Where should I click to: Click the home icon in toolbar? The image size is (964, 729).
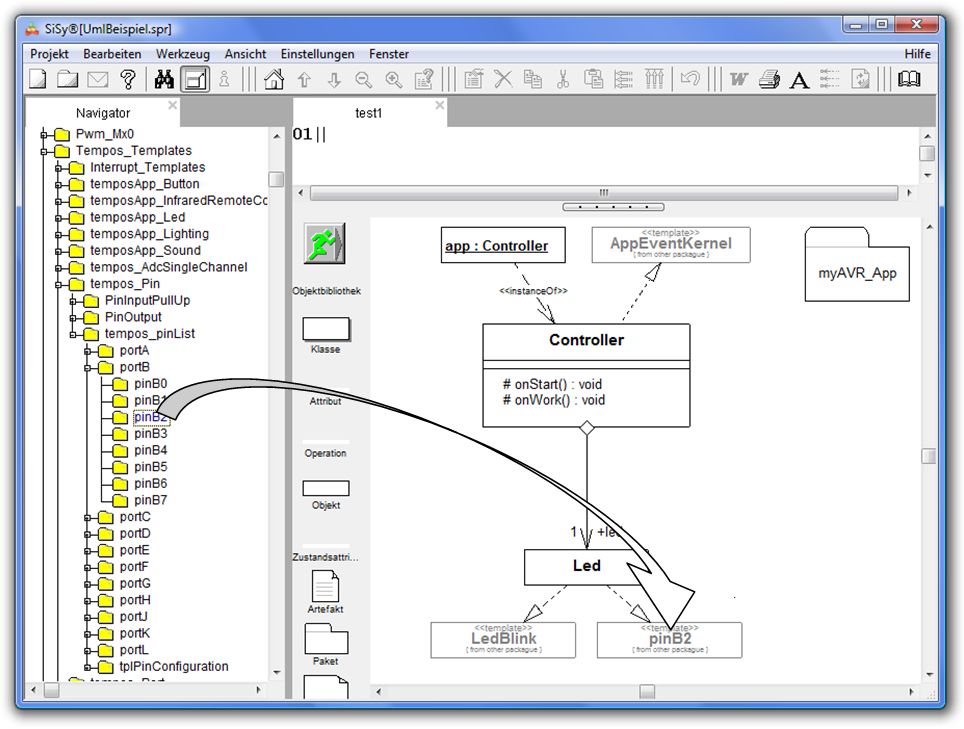coord(274,80)
